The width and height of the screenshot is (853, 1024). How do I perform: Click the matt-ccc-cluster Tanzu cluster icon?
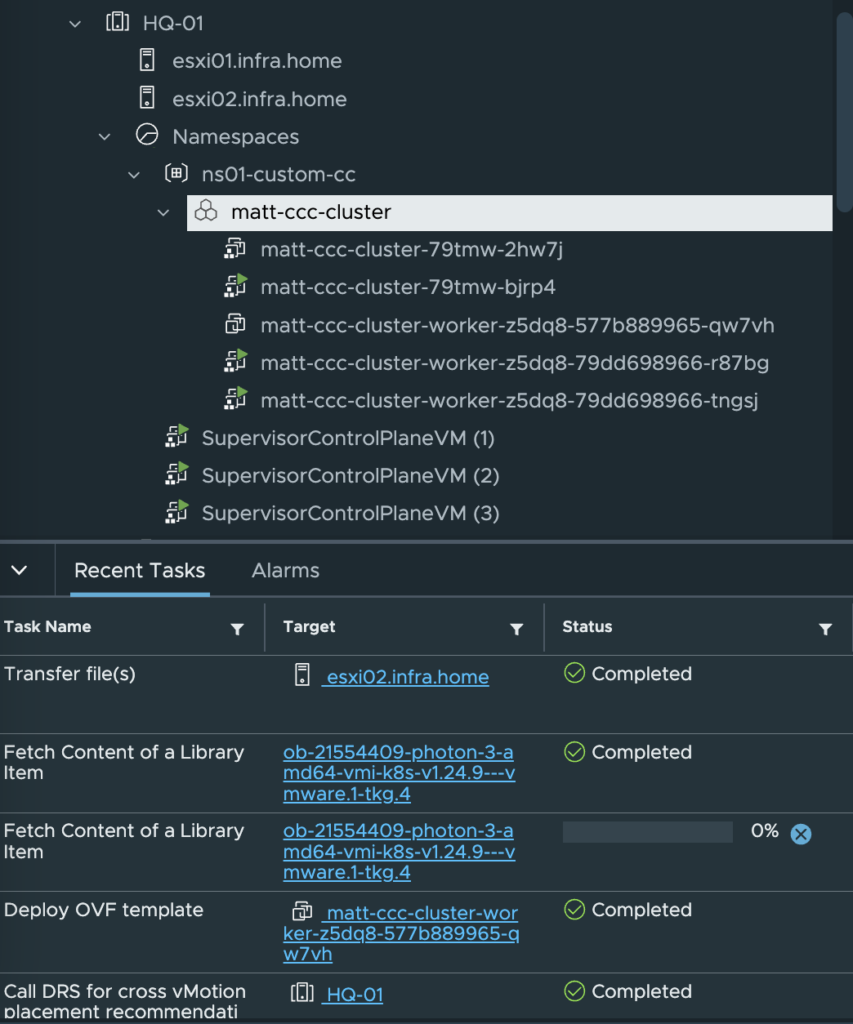point(206,211)
